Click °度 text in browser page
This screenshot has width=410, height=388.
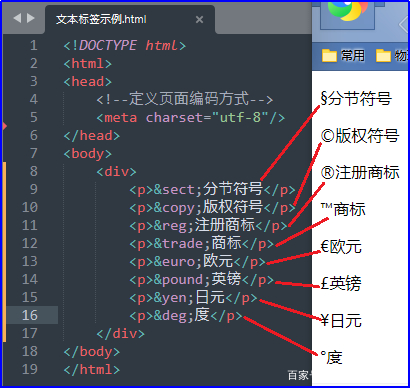point(331,358)
